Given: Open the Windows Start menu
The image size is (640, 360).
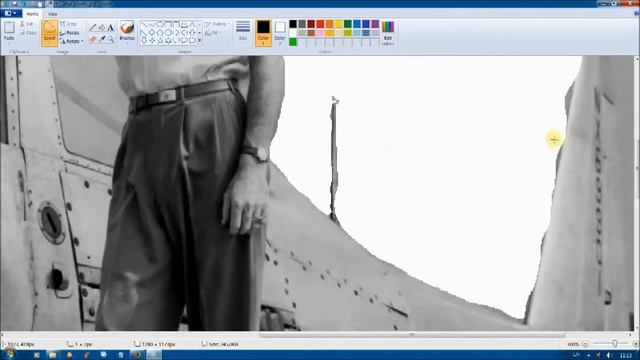Looking at the screenshot, I should 9,354.
